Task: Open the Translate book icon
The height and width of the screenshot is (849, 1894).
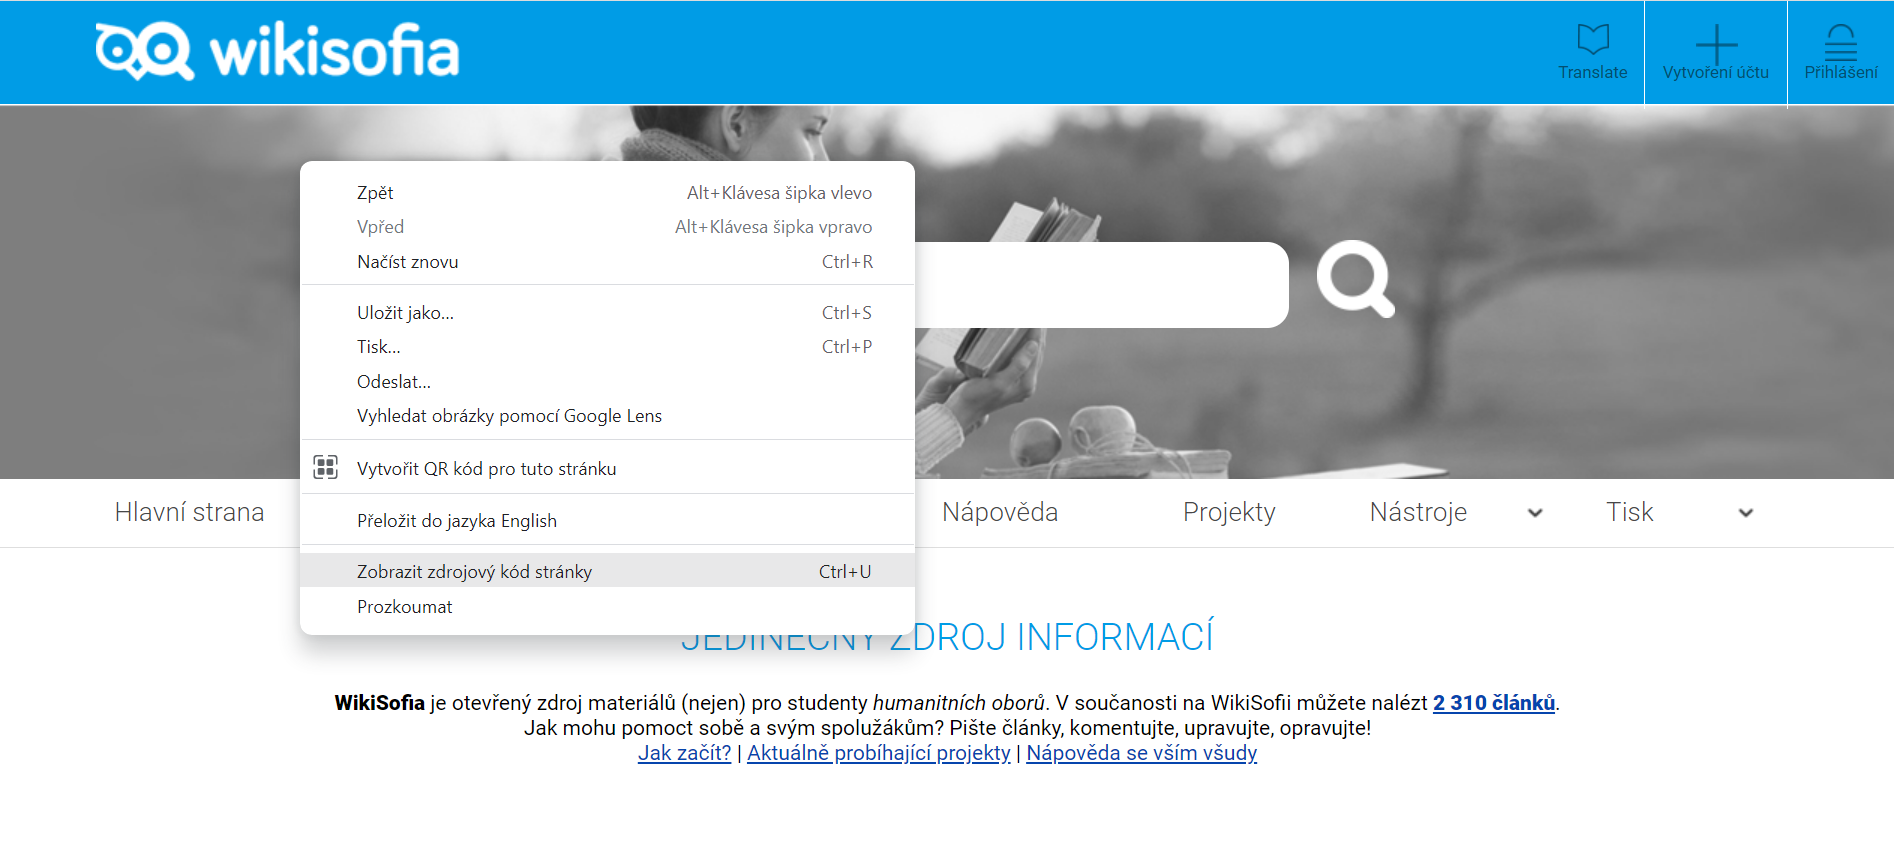Action: [x=1592, y=40]
